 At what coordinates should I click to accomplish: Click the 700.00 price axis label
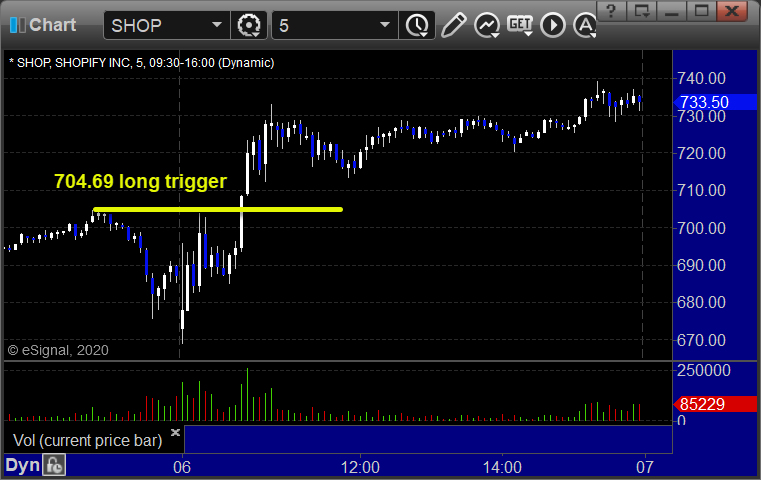point(701,228)
